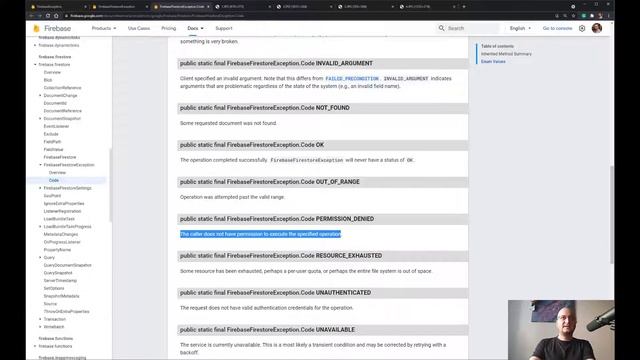Open Exclude in the sidebar

[x=51, y=134]
